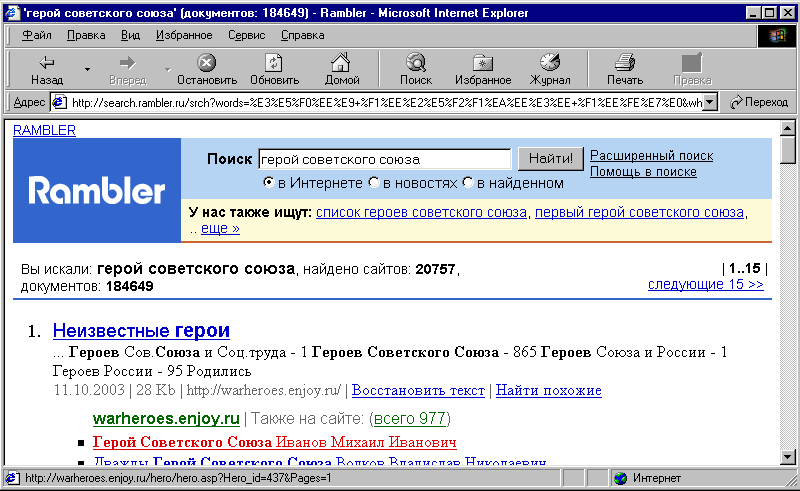Stop loading with the Остановить icon
Screen dimensions: 800x491
tap(207, 63)
